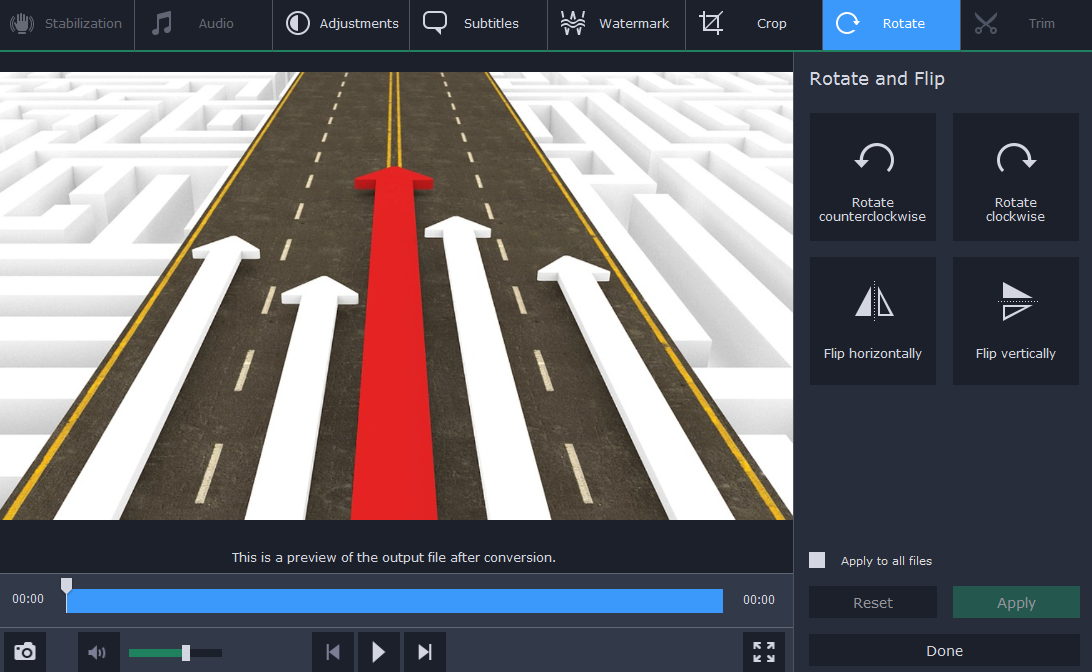
Task: Go to the Subtitles tab
Action: pos(478,24)
